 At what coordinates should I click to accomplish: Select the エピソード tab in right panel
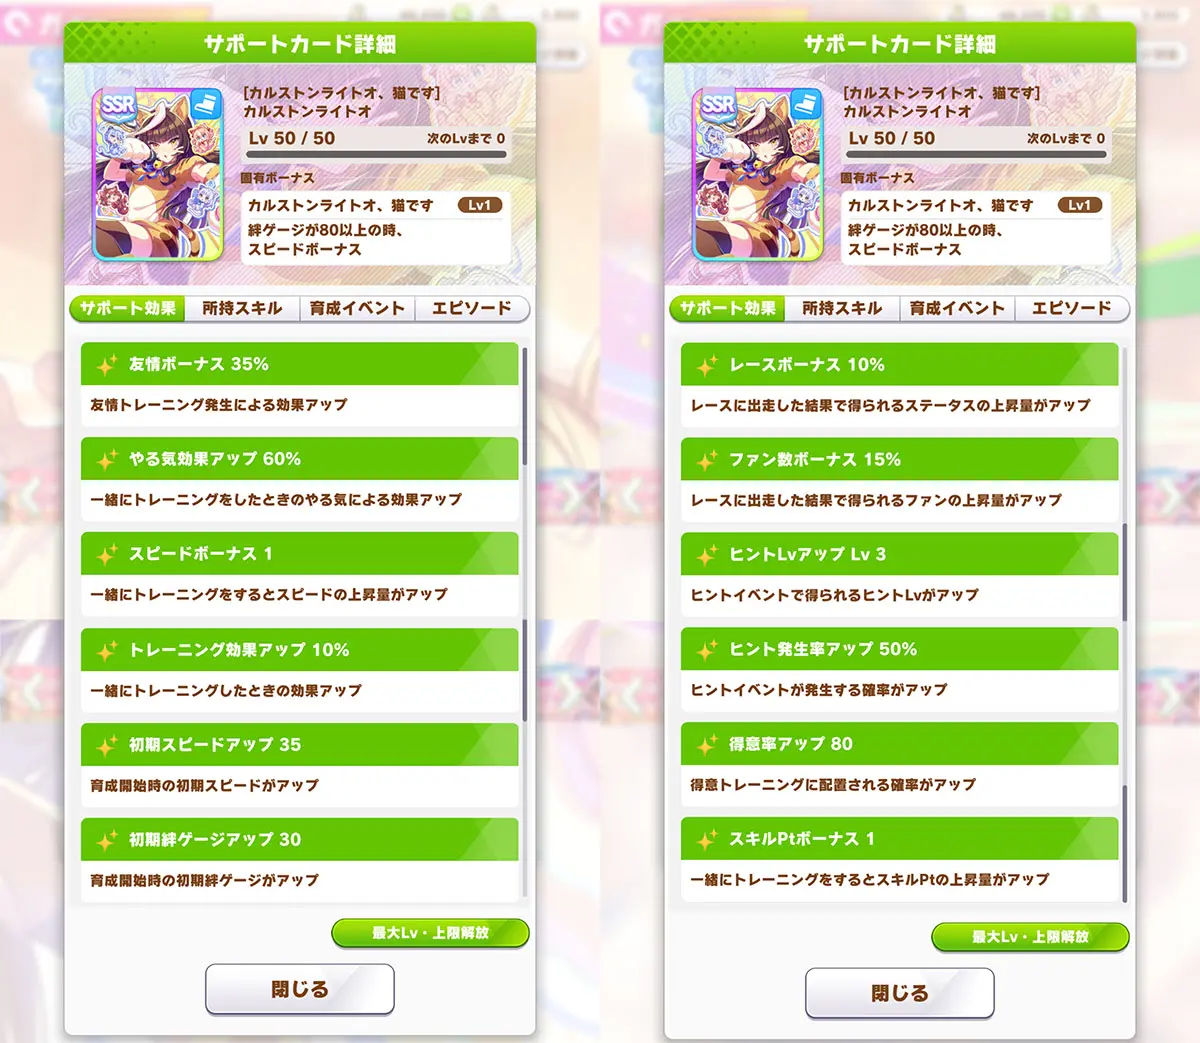(x=1072, y=308)
